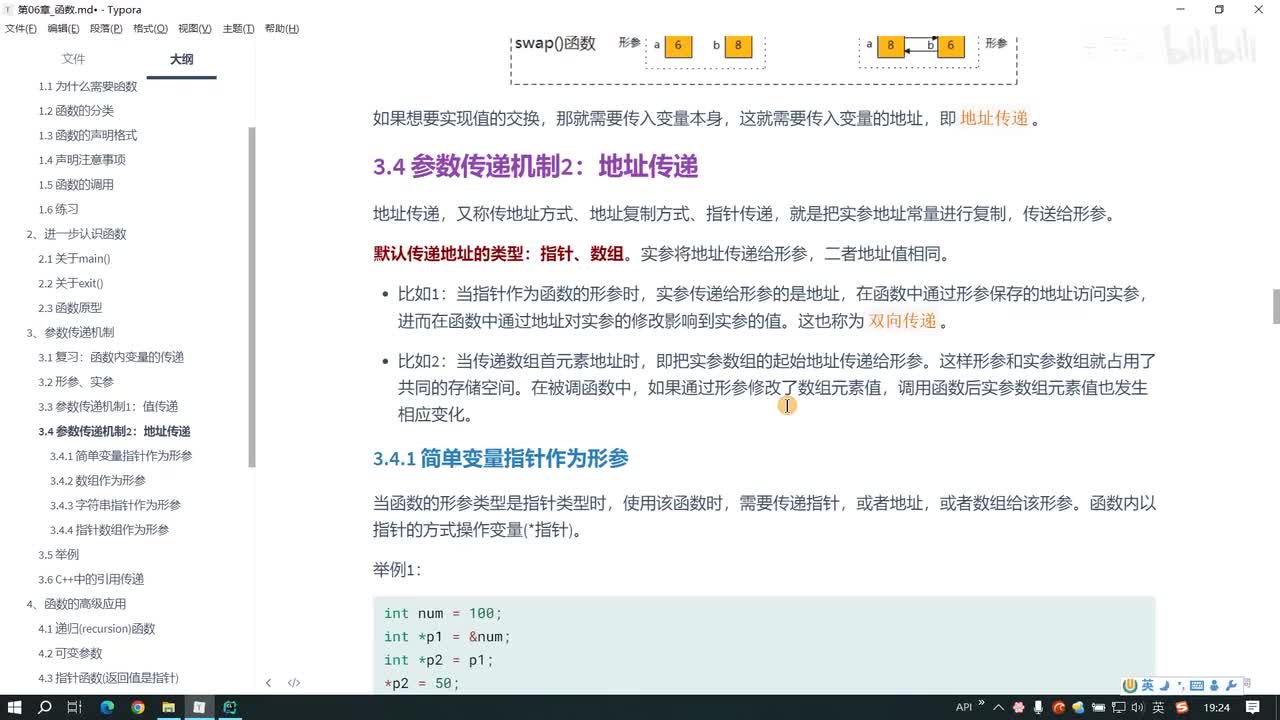Open the IME toolbar soft keyboard icon
This screenshot has width=1280, height=720.
(x=1197, y=685)
